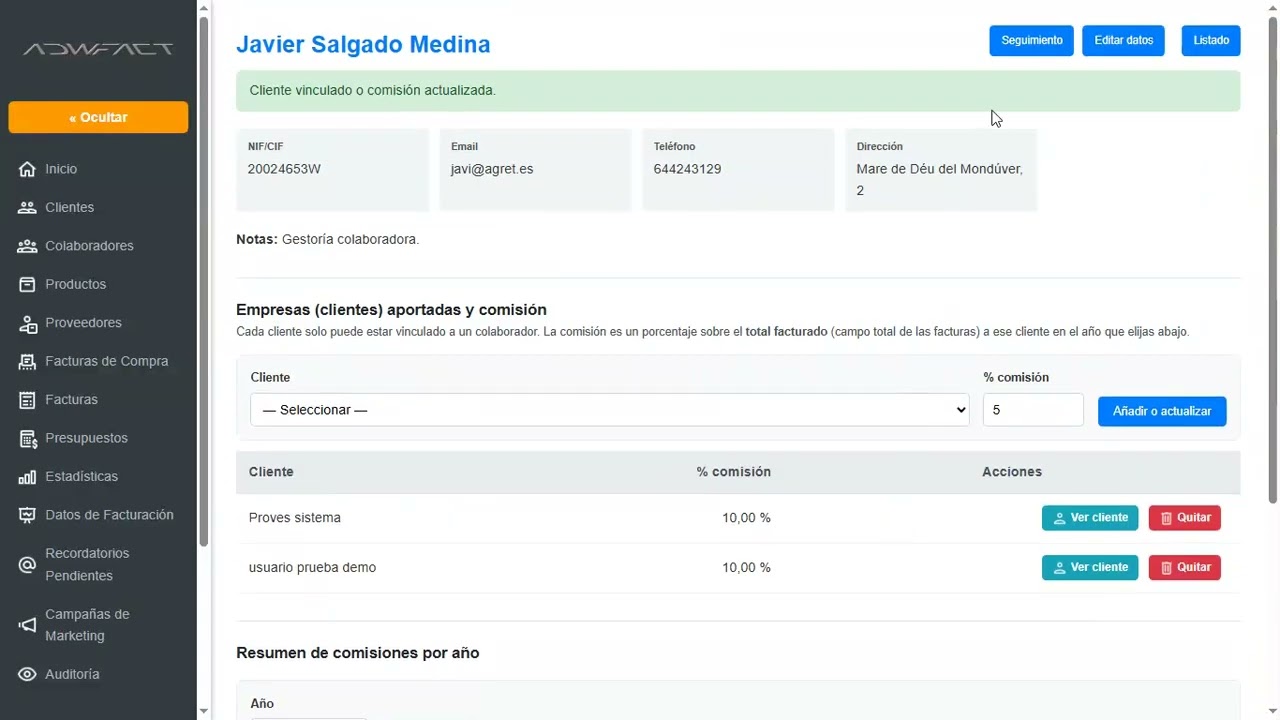The height and width of the screenshot is (720, 1280).
Task: Click the Estadísticas bar chart icon
Action: [x=27, y=477]
